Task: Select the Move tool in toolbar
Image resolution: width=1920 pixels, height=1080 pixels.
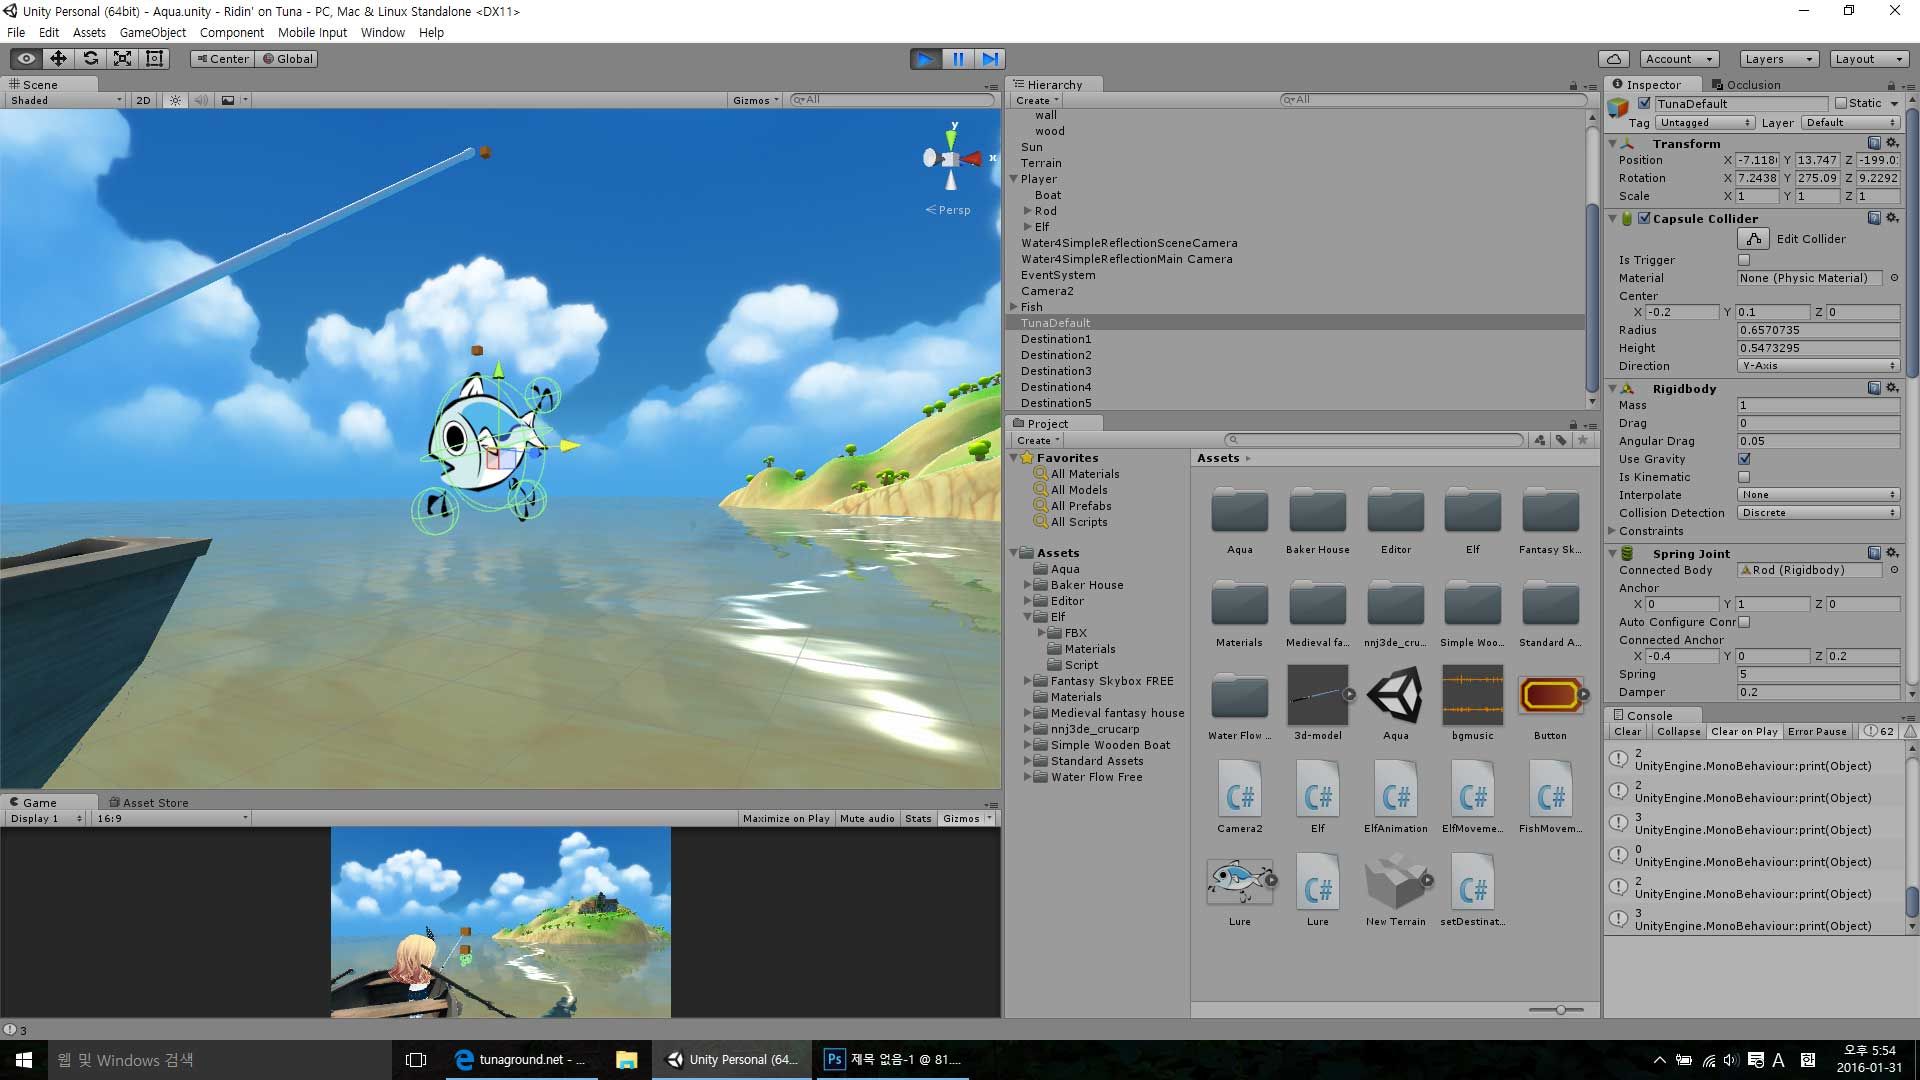Action: pos(58,59)
